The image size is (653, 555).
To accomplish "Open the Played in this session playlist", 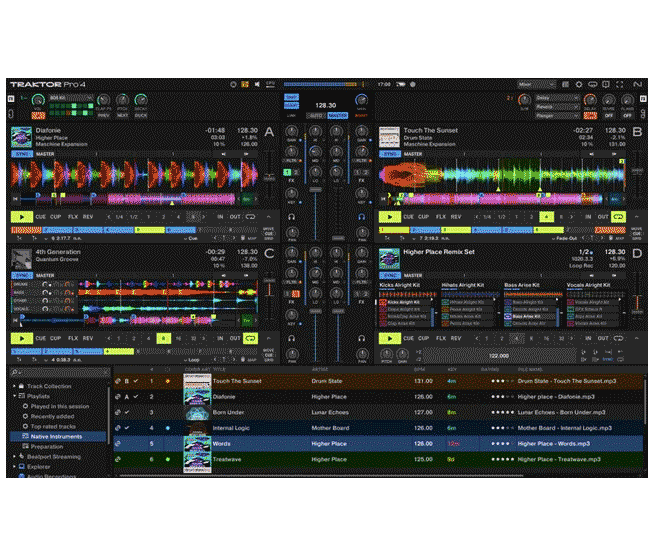I will [x=60, y=406].
